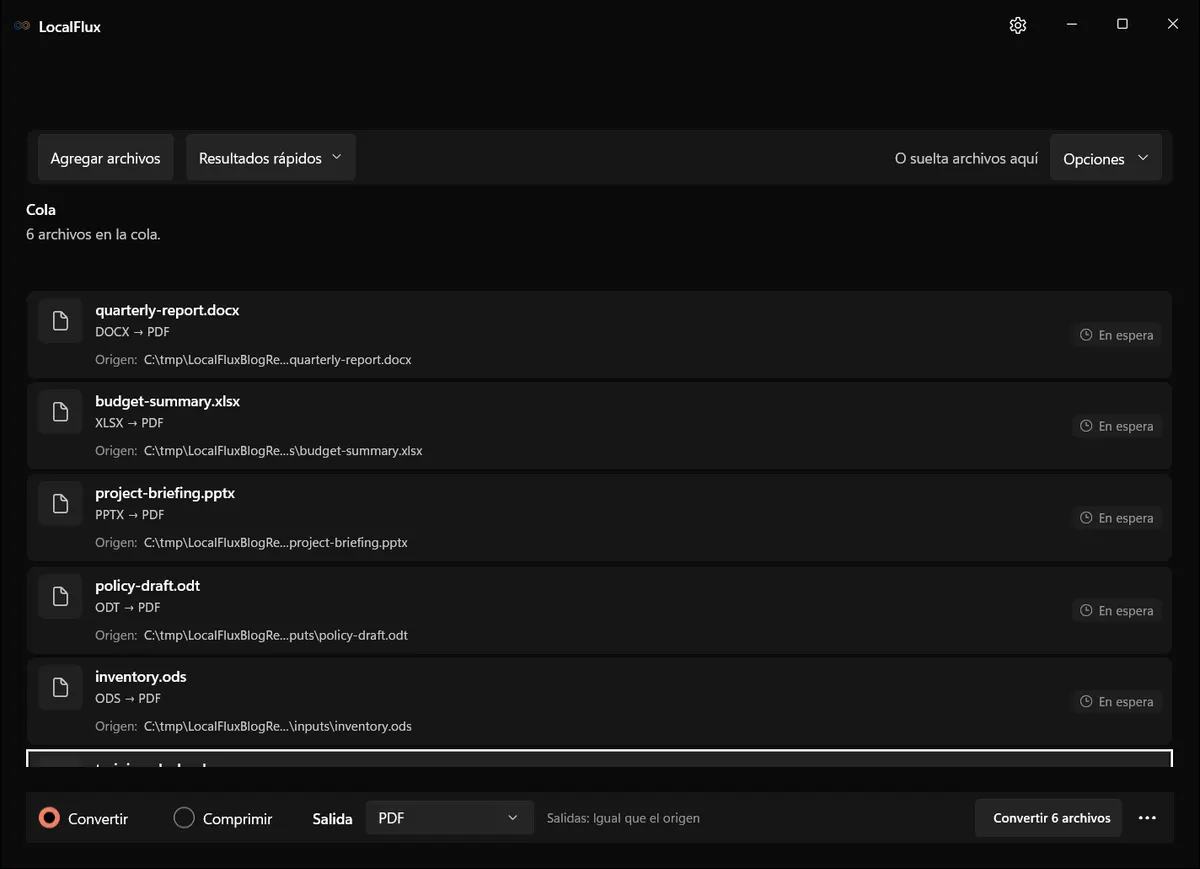This screenshot has width=1200, height=869.
Task: Click file icon for quarterly-report.docx
Action: [60, 320]
